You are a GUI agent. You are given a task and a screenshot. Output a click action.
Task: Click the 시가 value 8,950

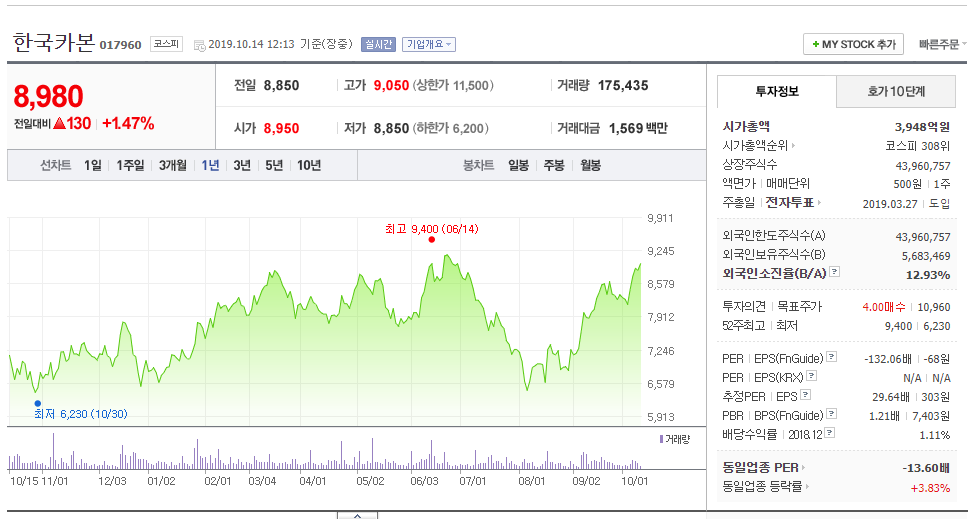click(281, 128)
